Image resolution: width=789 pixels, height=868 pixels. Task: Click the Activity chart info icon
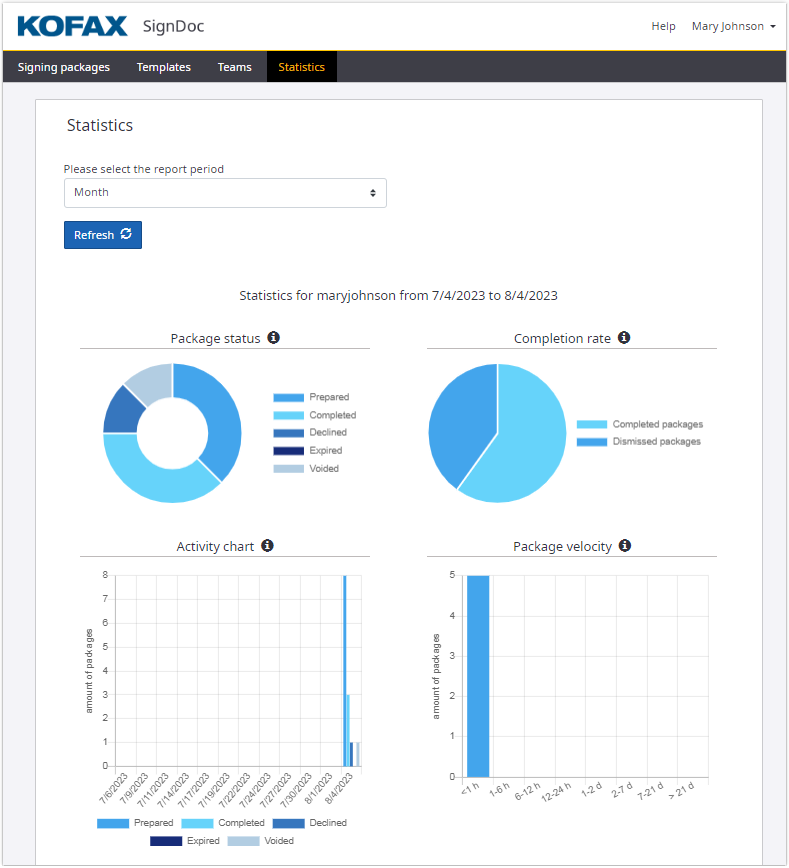coord(267,546)
